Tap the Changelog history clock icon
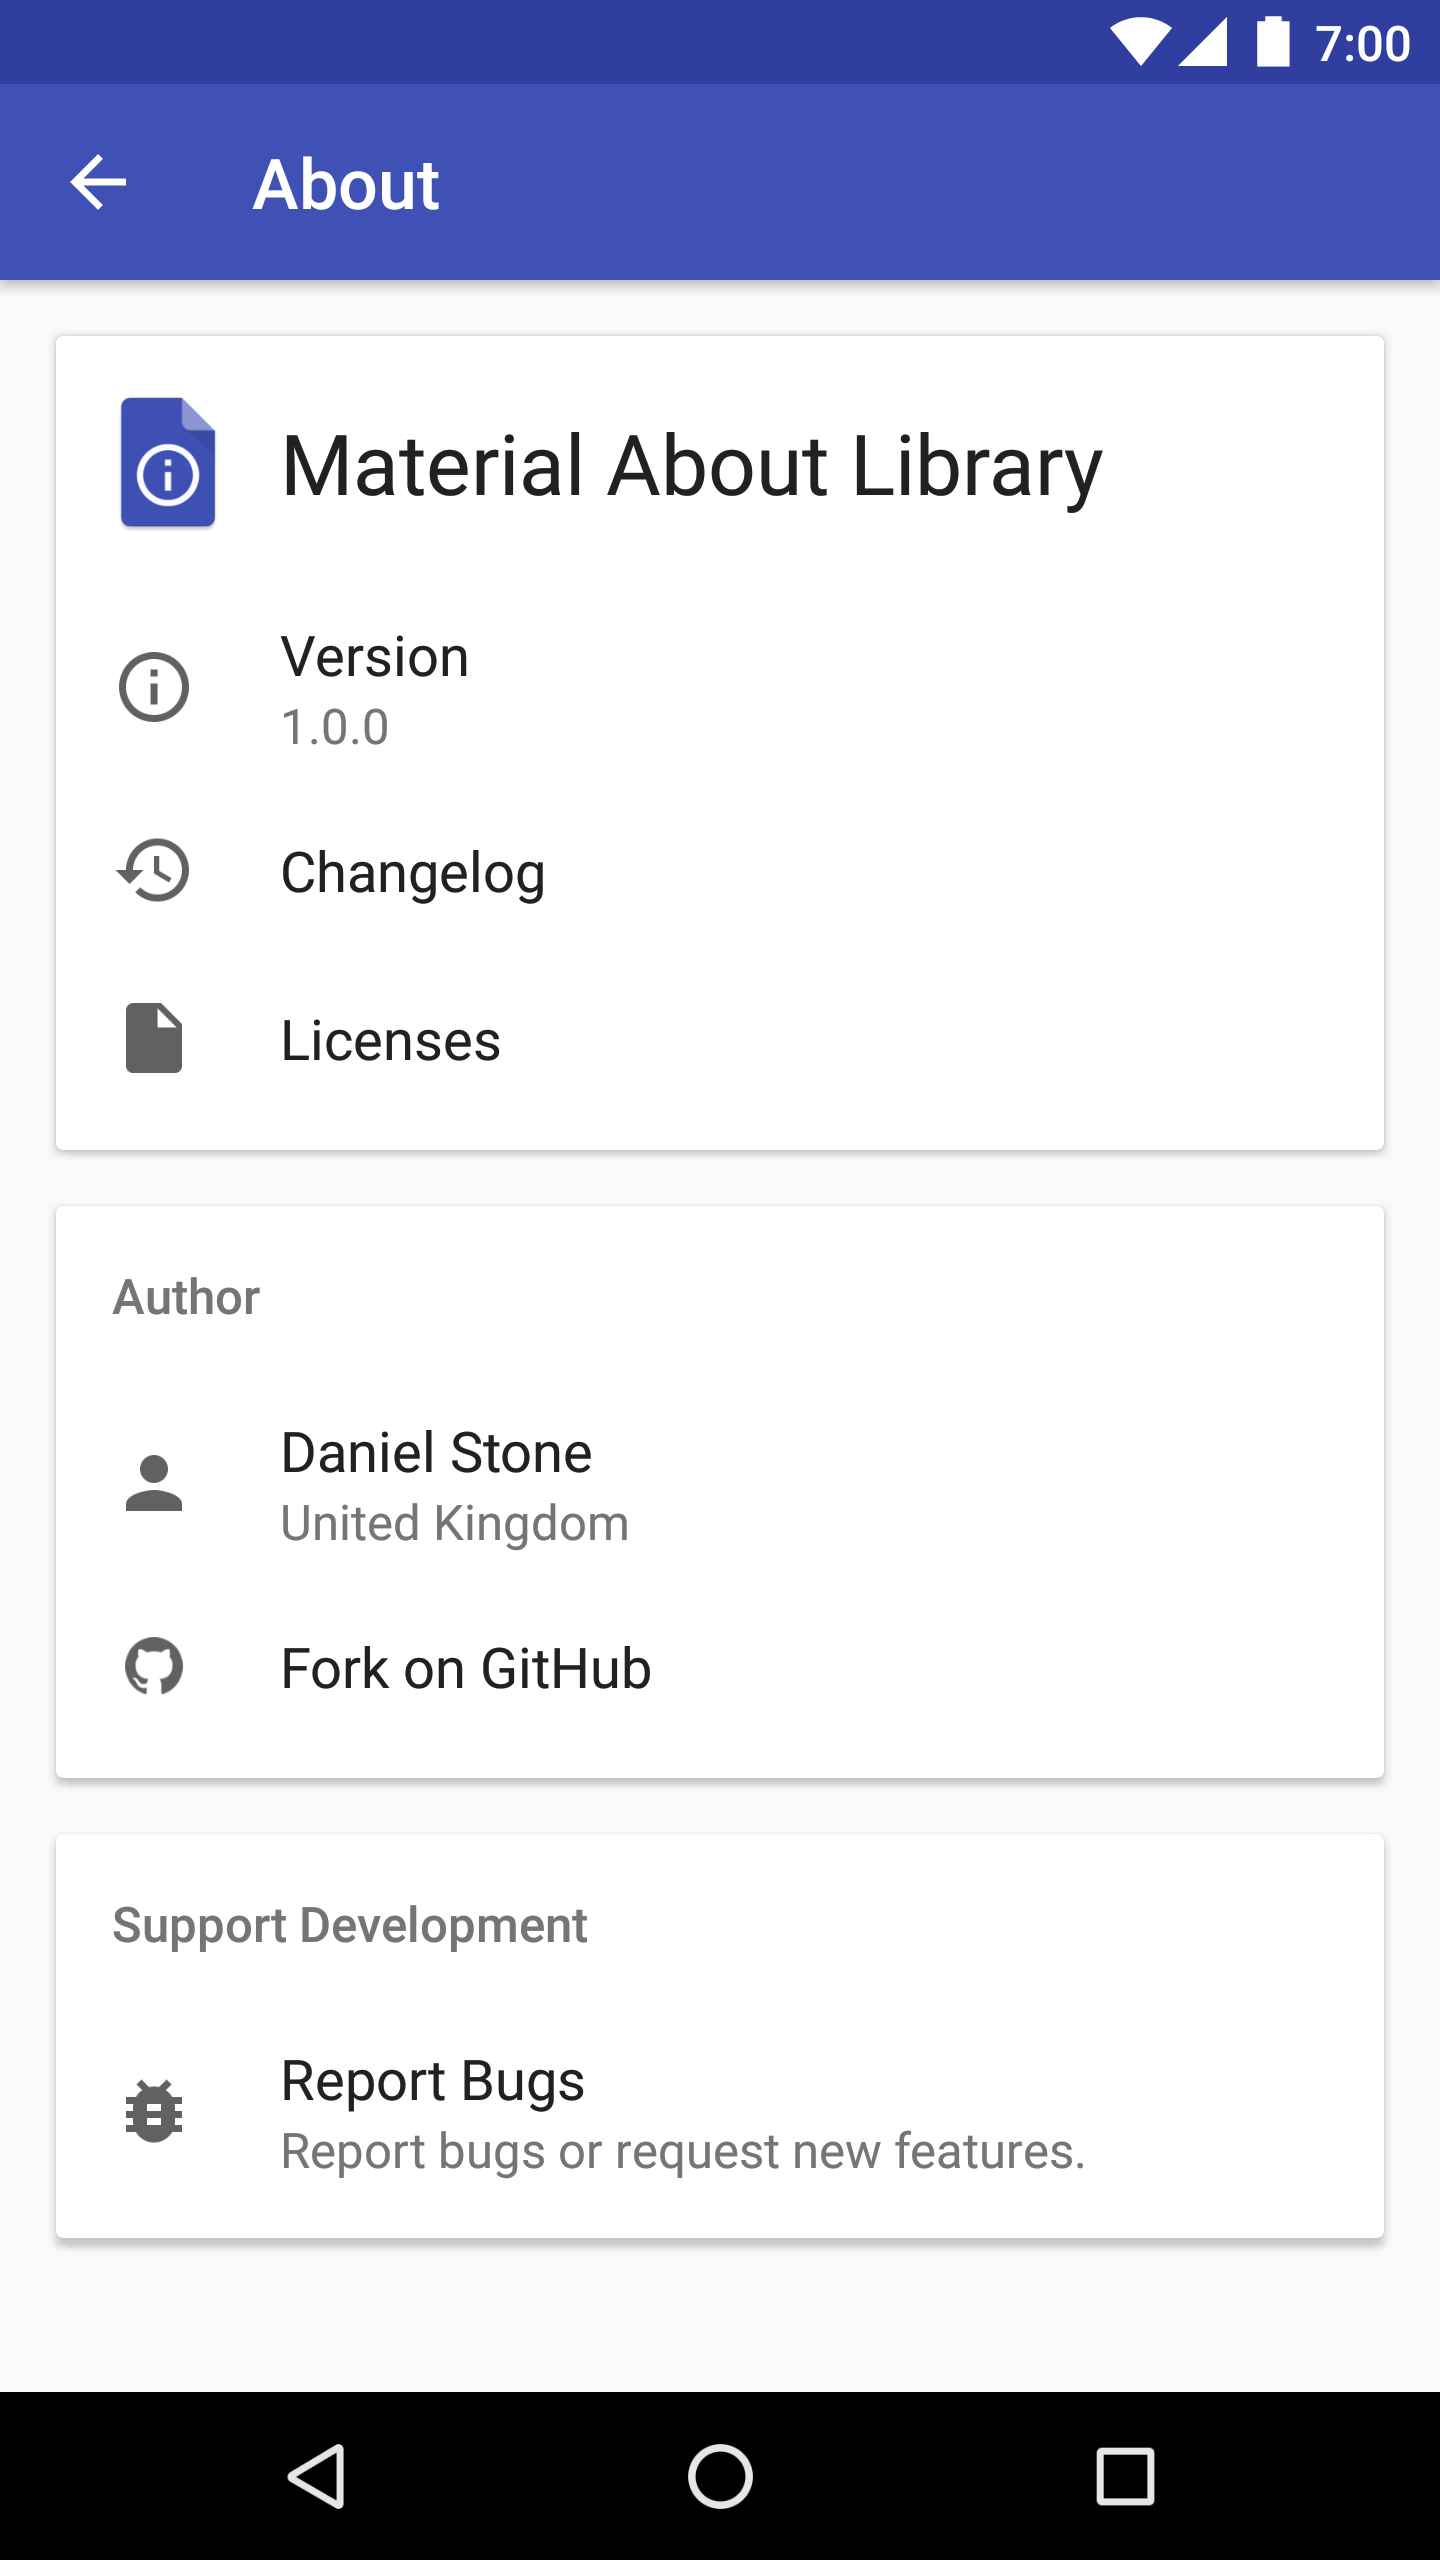 [154, 871]
